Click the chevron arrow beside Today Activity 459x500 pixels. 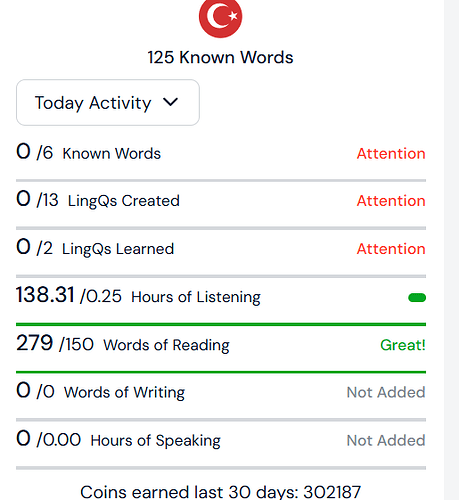[x=170, y=102]
